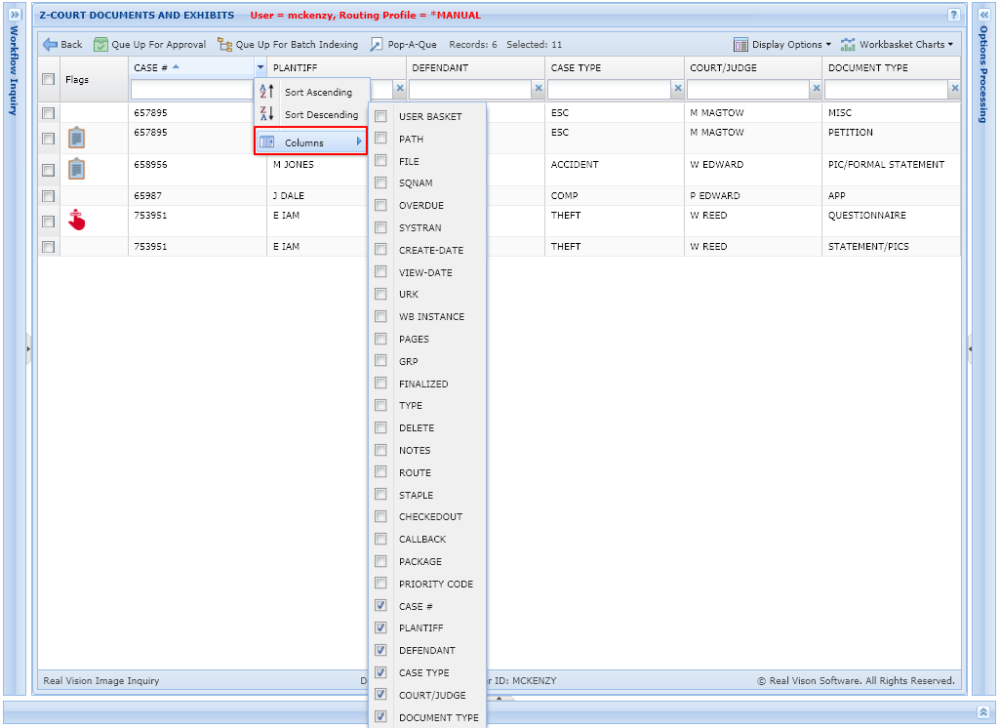The height and width of the screenshot is (728, 1000).
Task: Open the CASE # column header dropdown arrow
Action: point(260,67)
